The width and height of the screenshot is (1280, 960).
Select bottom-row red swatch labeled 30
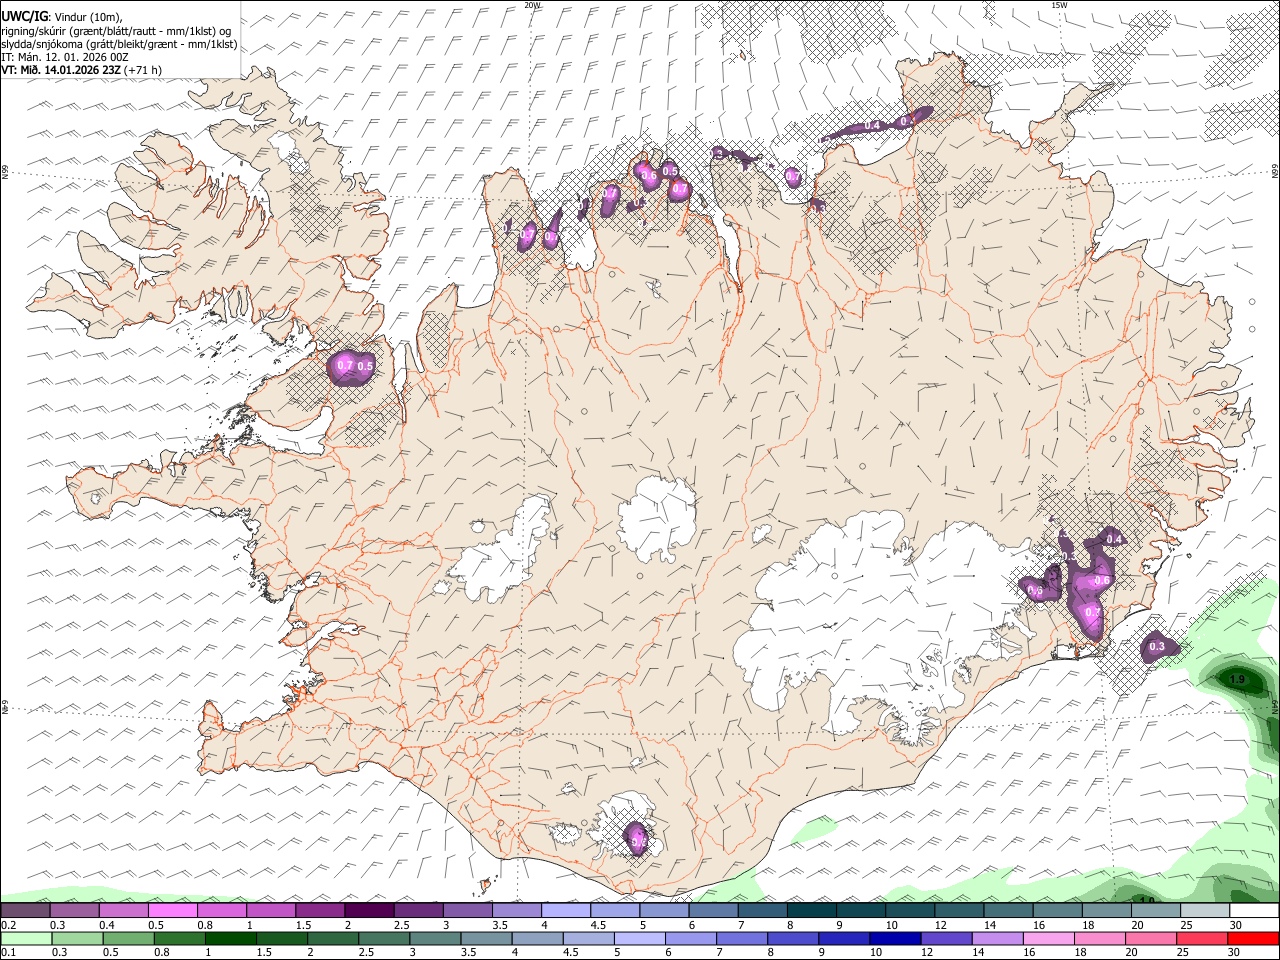[x=1254, y=938]
